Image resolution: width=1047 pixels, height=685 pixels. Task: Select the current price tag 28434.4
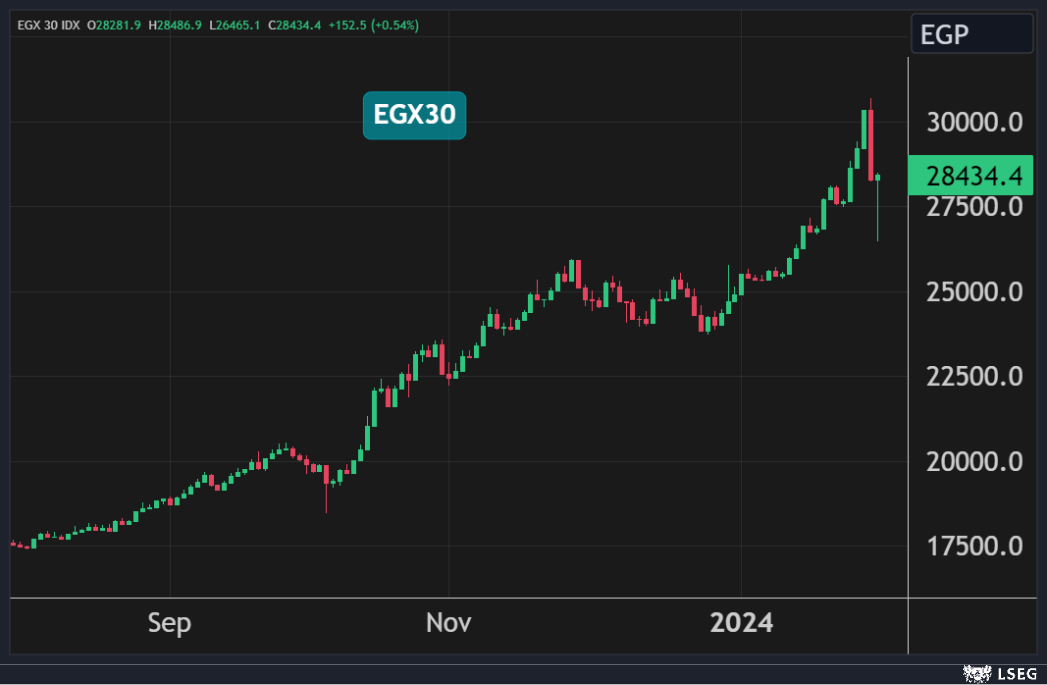pyautogui.click(x=972, y=176)
